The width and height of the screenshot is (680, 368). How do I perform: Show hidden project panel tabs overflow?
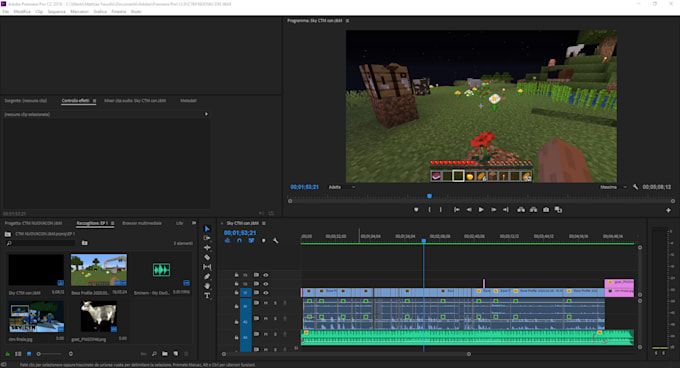pyautogui.click(x=194, y=223)
